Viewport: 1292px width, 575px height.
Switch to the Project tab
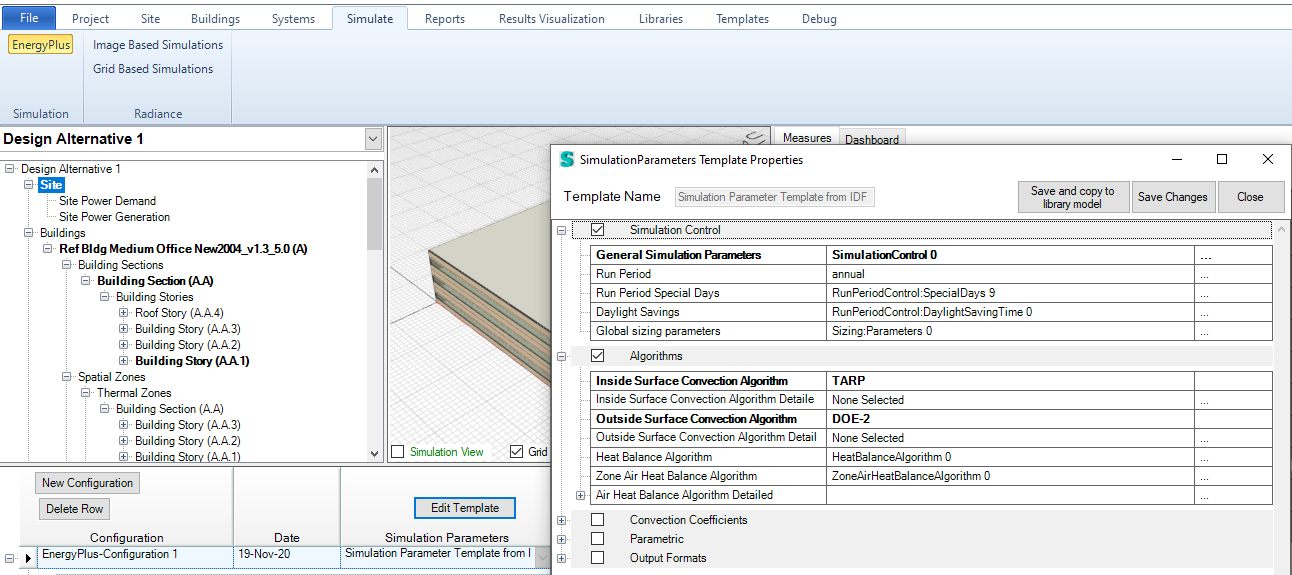click(89, 18)
